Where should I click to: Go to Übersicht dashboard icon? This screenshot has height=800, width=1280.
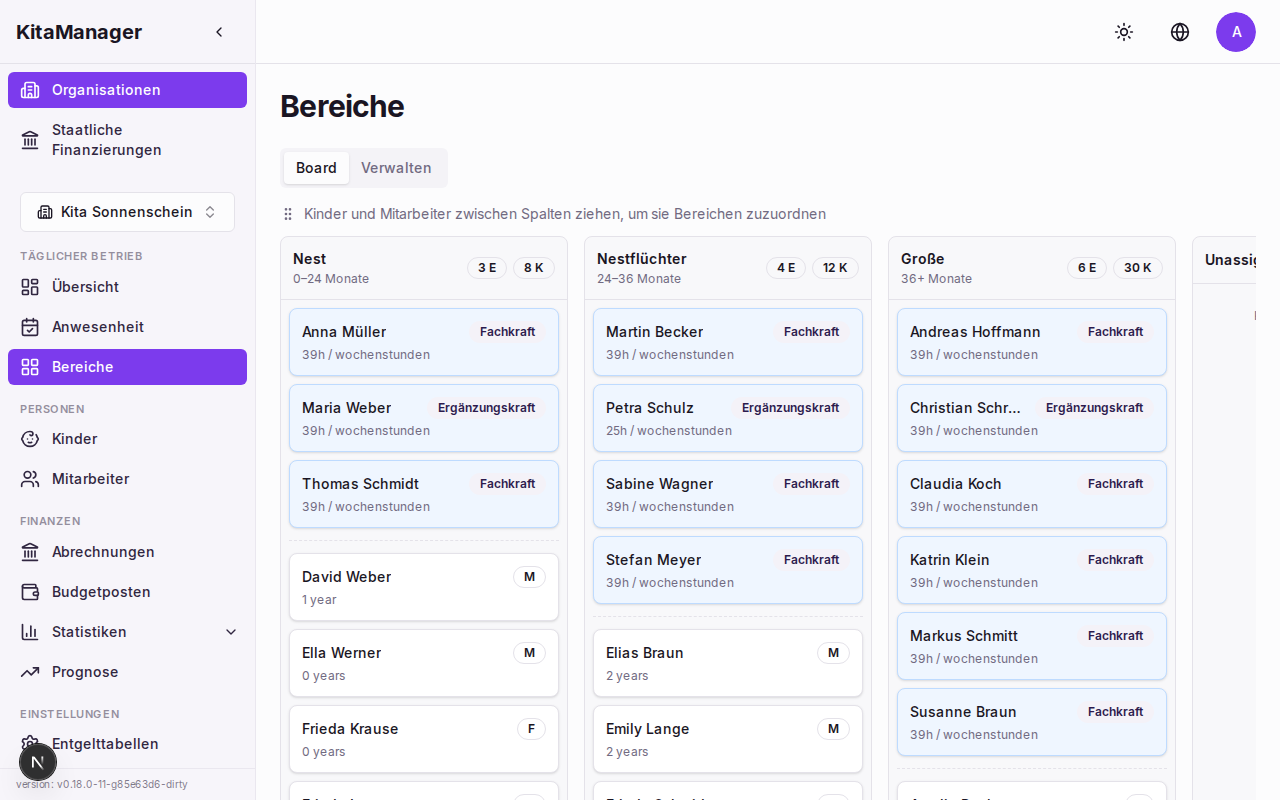tap(31, 287)
